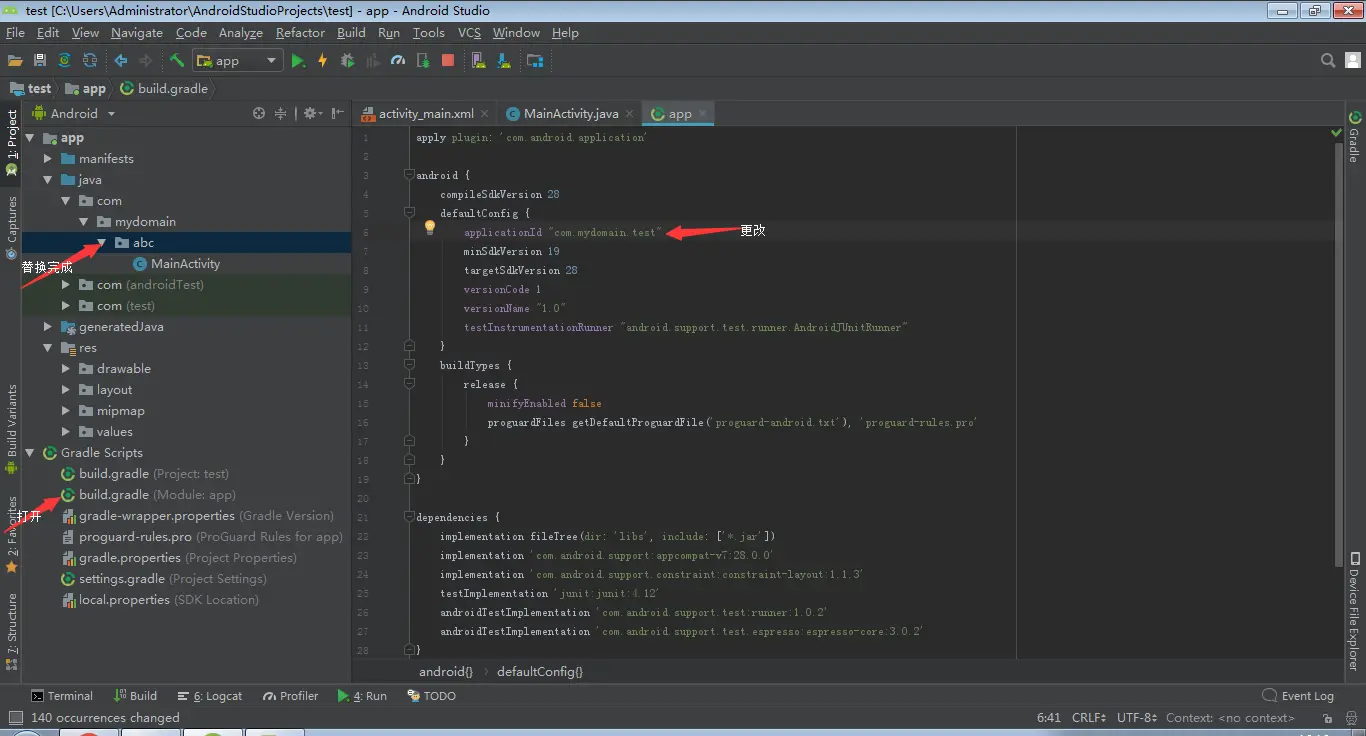Select MainActivity in the project tree
Screen dimensions: 1366x736
pyautogui.click(x=185, y=264)
